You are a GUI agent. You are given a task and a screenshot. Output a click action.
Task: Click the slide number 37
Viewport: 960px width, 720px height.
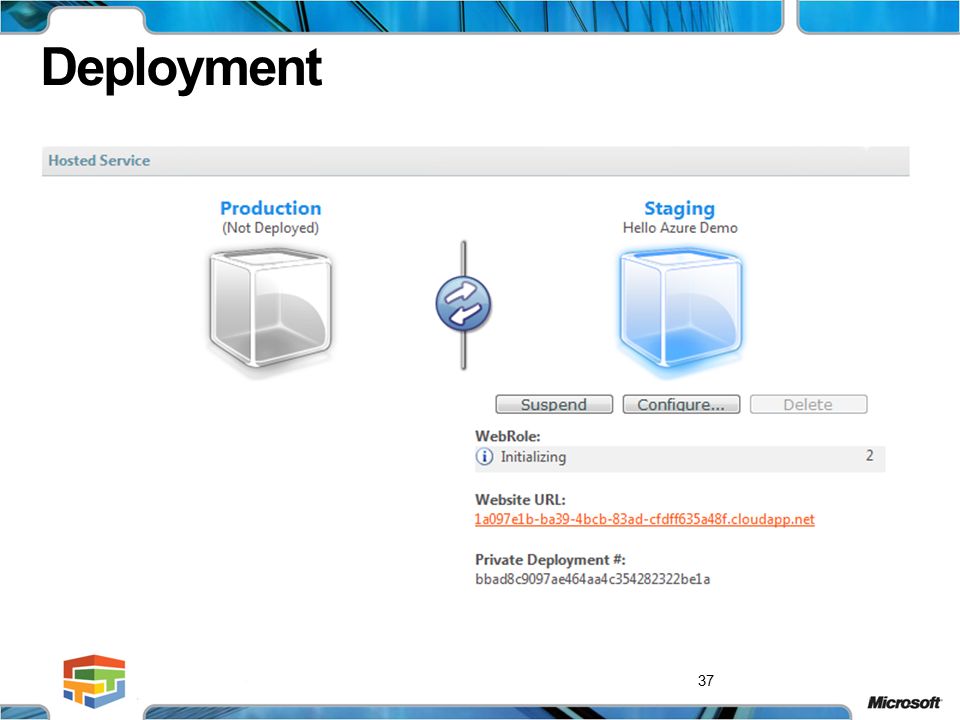pyautogui.click(x=706, y=680)
